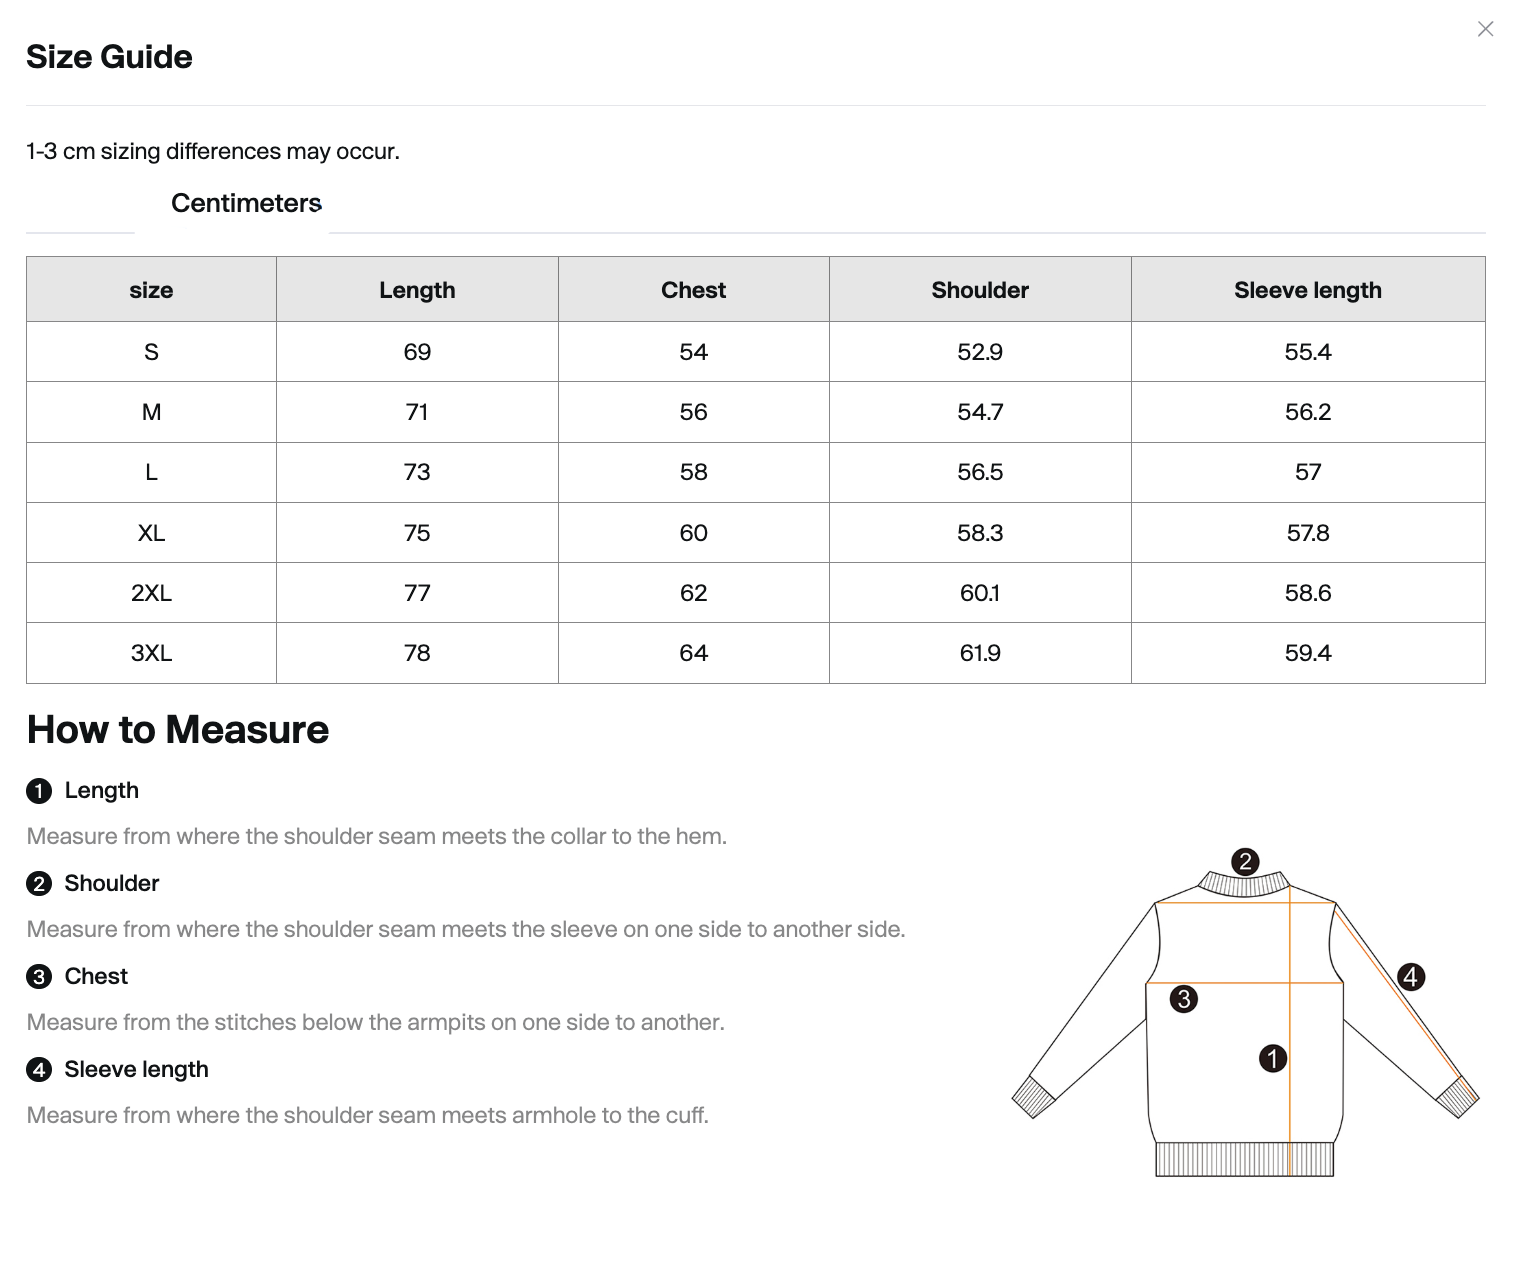The width and height of the screenshot is (1515, 1282).
Task: Select the 2XL size label
Action: (151, 592)
